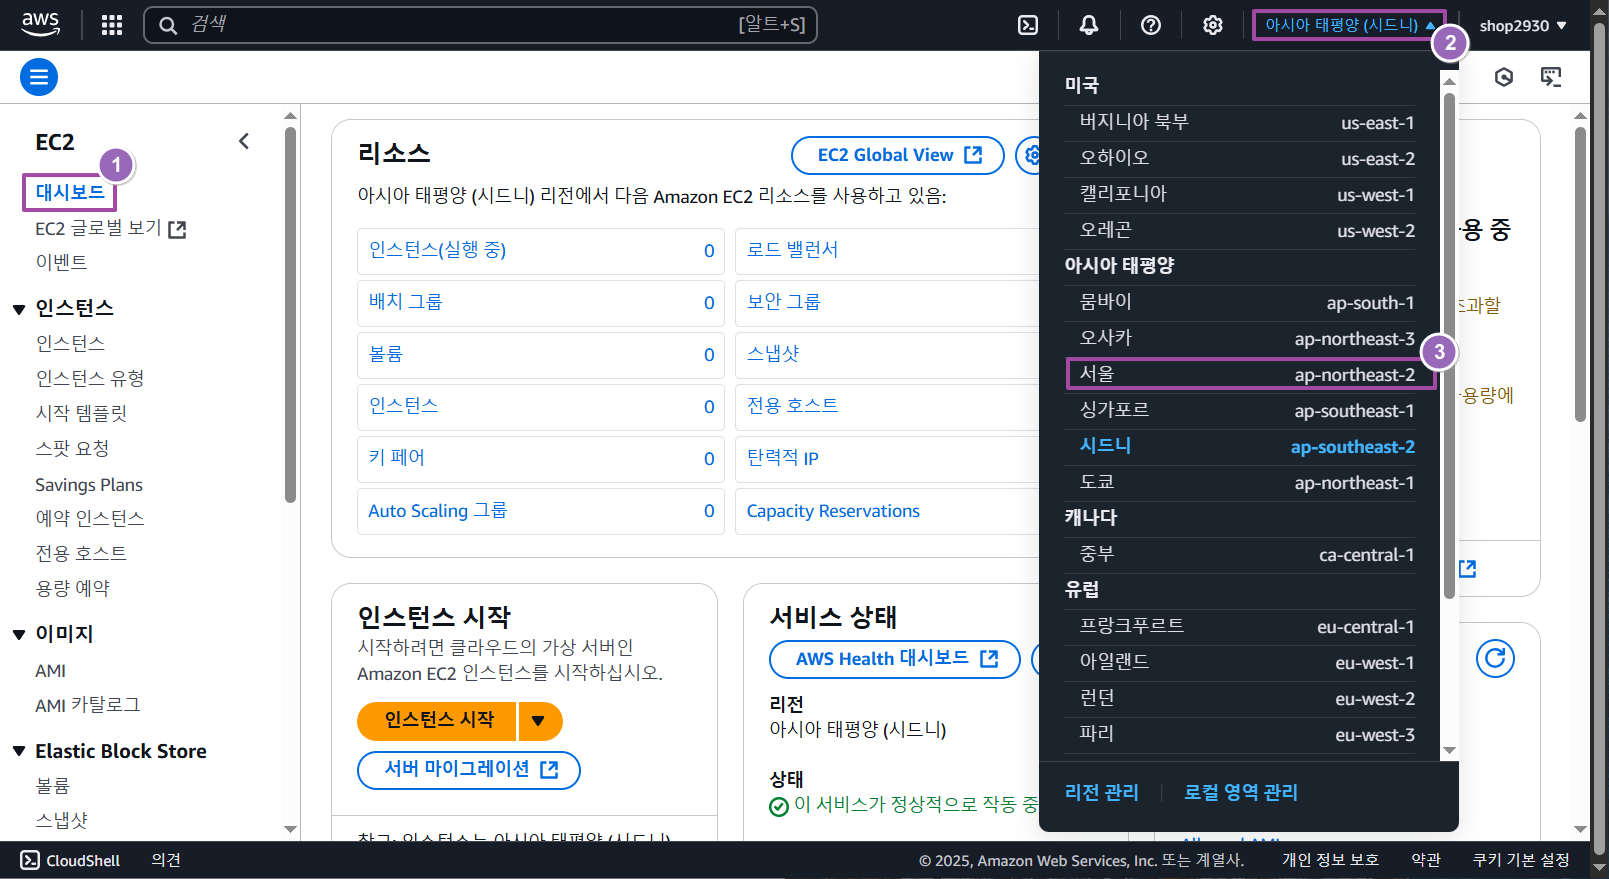Screen dimensions: 1609x879
Task: Click the search magnifier icon
Action: point(168,25)
